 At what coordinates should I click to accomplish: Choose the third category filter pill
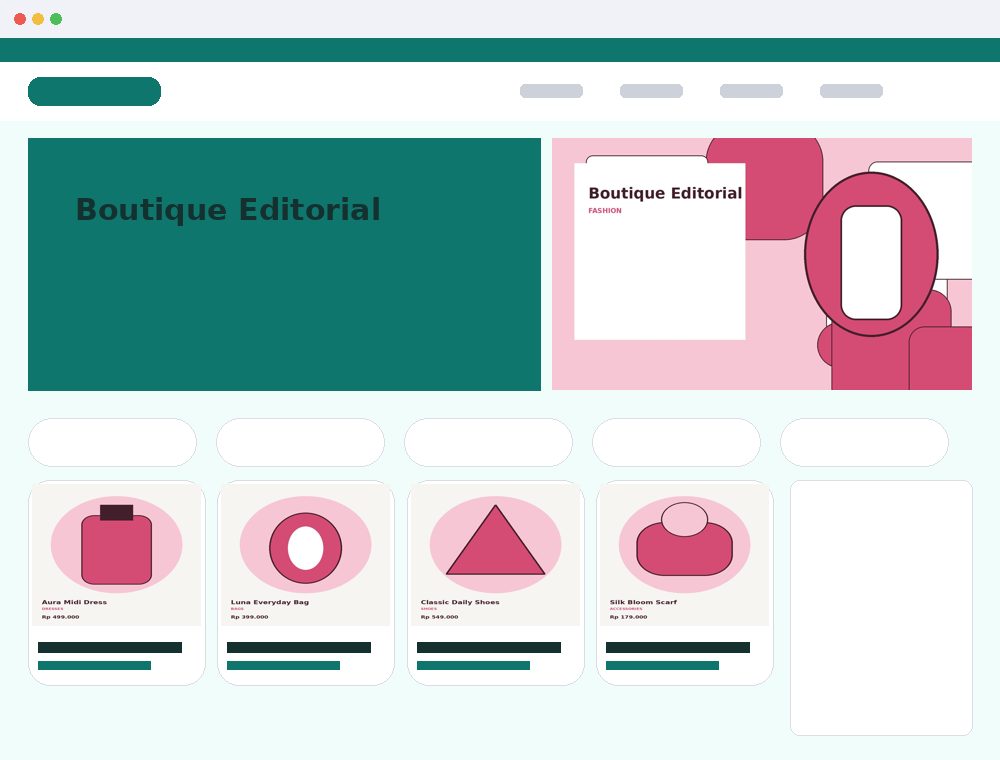click(x=489, y=442)
